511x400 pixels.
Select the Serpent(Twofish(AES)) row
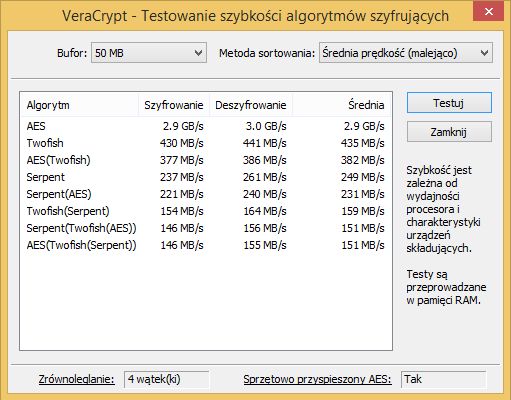click(206, 228)
